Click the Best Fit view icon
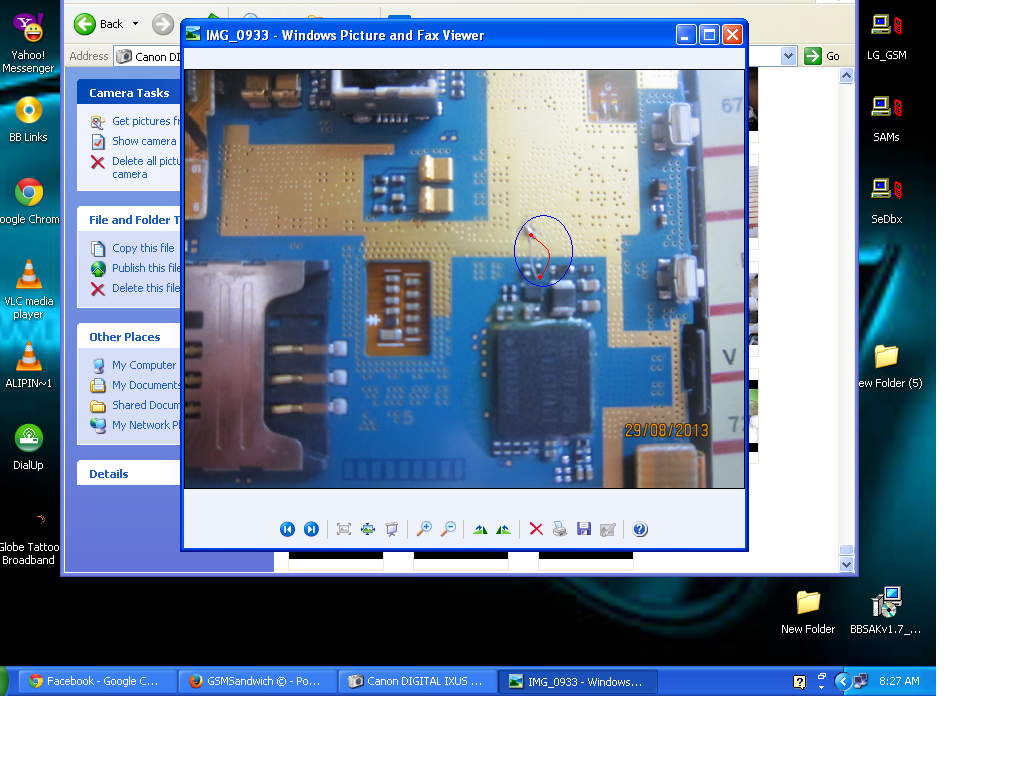The height and width of the screenshot is (768, 1024). pyautogui.click(x=344, y=529)
